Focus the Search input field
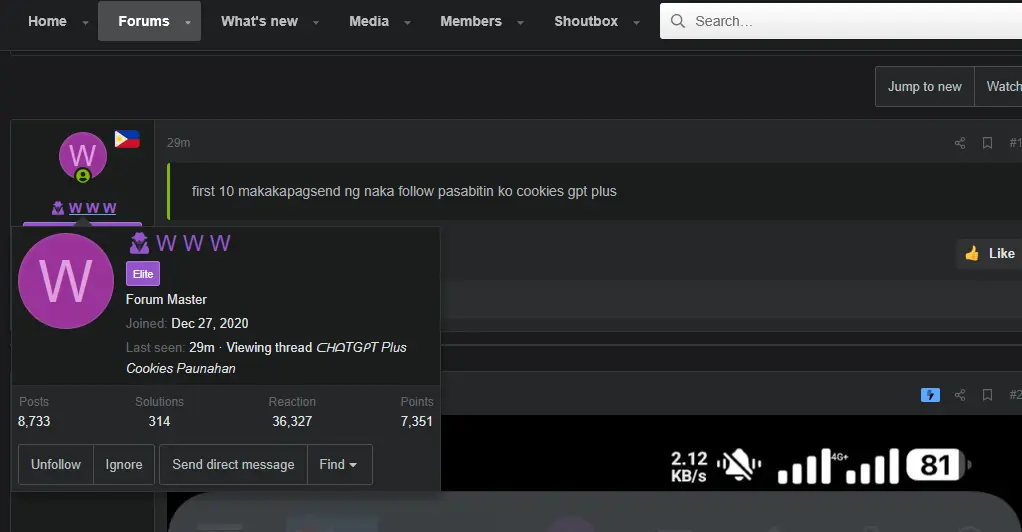Screen dimensions: 1022x532 (841, 21)
